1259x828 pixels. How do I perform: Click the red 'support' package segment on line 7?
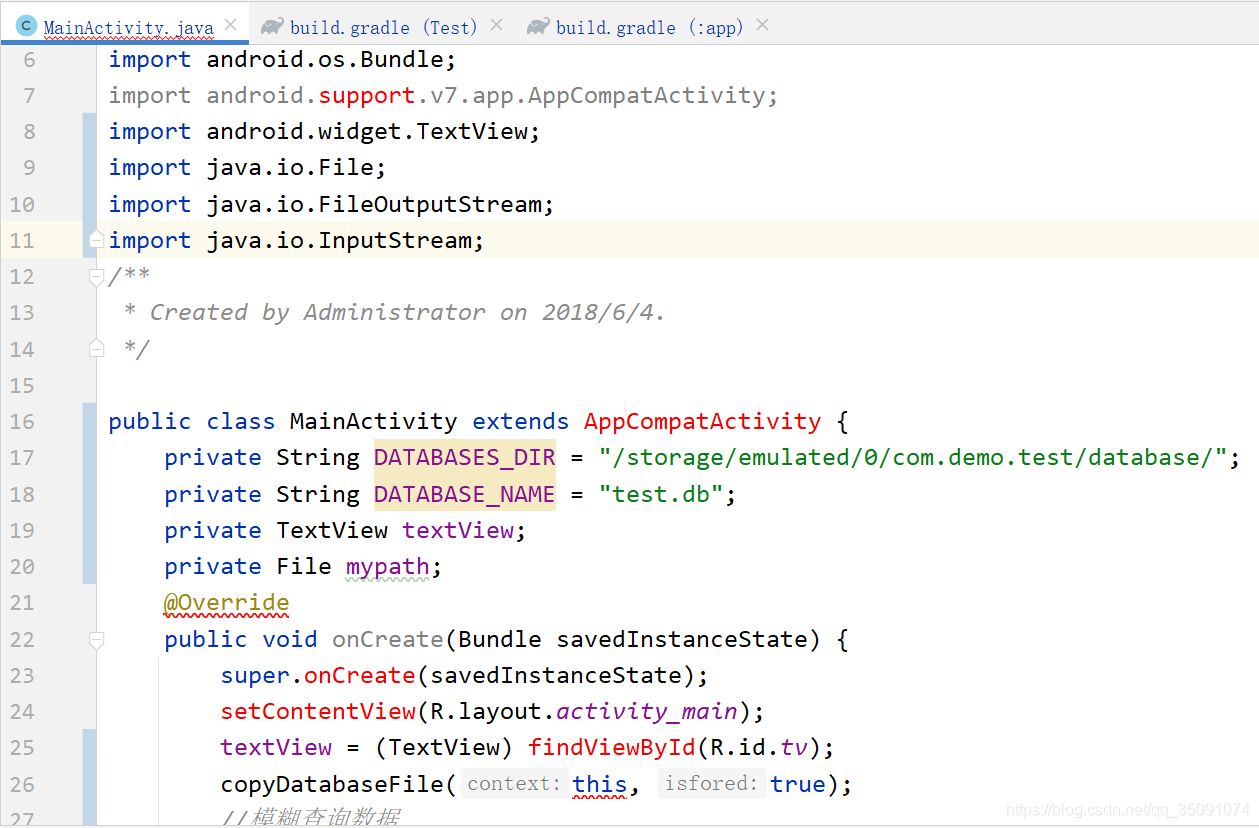click(367, 96)
